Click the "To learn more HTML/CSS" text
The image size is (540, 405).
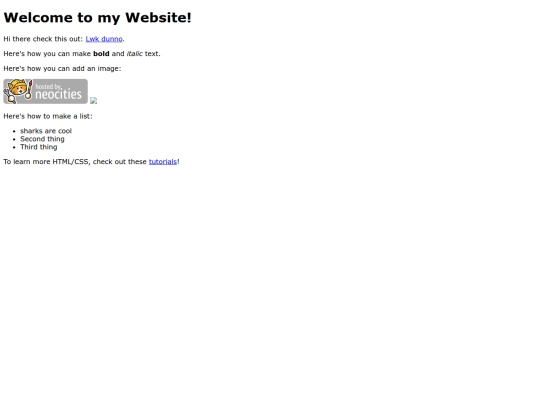47,162
